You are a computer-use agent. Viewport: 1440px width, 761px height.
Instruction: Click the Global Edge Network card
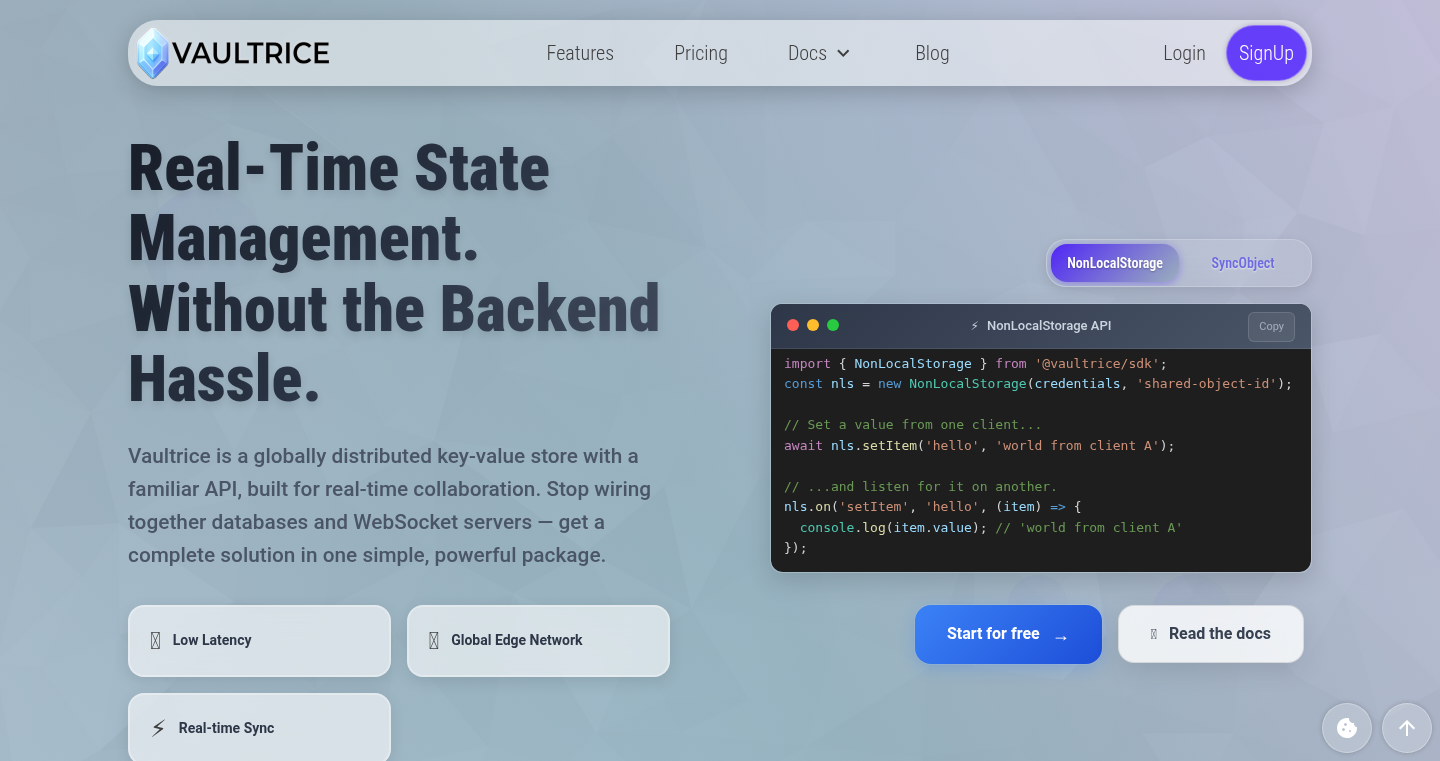(x=538, y=640)
